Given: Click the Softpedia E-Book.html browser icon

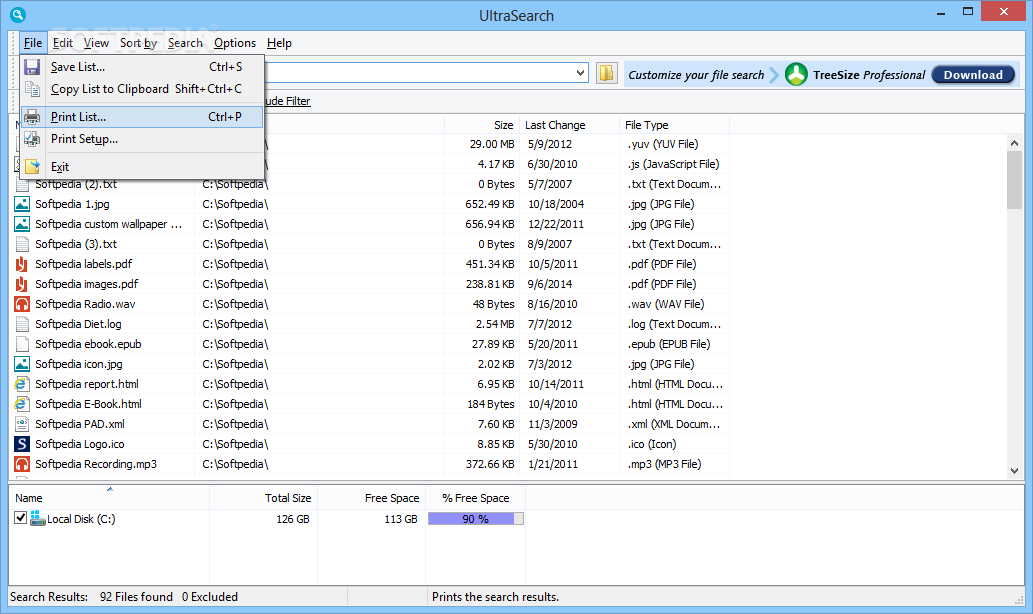Looking at the screenshot, I should point(22,404).
